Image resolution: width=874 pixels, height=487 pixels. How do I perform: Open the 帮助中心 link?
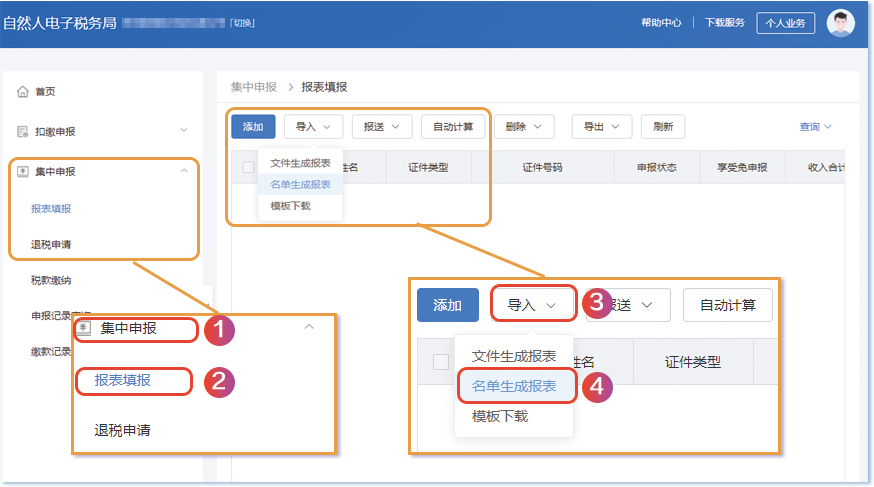(661, 23)
